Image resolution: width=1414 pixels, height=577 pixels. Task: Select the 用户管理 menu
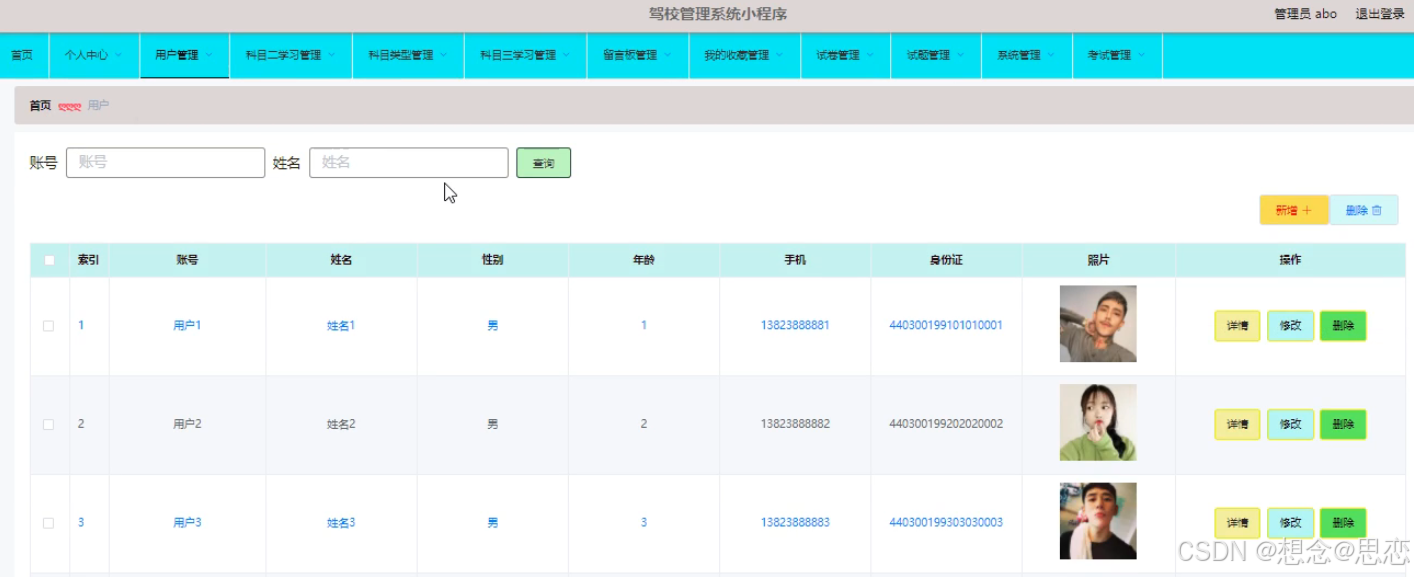point(185,55)
